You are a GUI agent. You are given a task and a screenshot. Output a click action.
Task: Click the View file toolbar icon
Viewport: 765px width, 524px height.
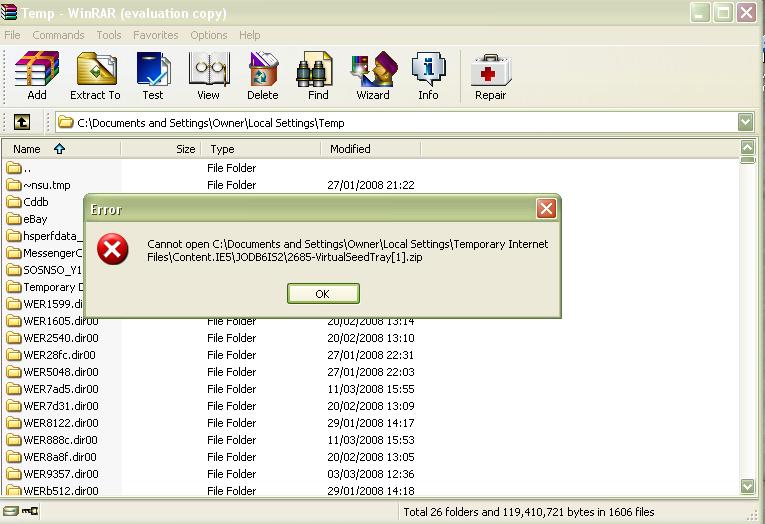209,69
